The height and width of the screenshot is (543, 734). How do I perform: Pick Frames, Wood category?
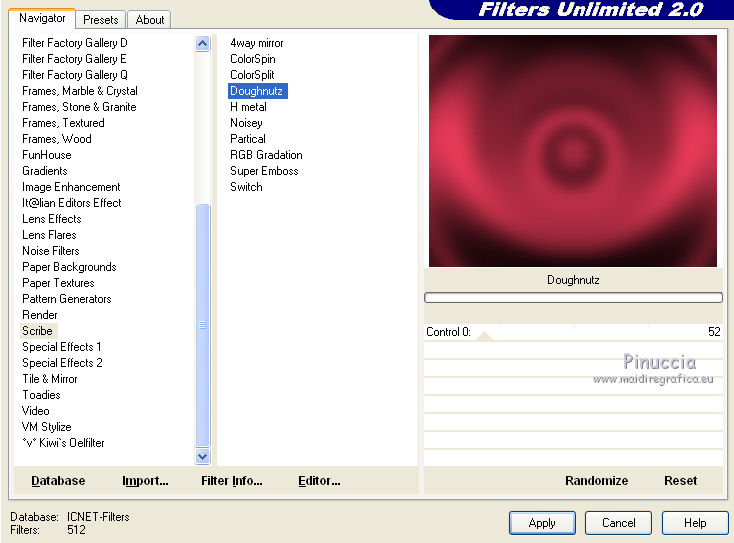tap(57, 139)
